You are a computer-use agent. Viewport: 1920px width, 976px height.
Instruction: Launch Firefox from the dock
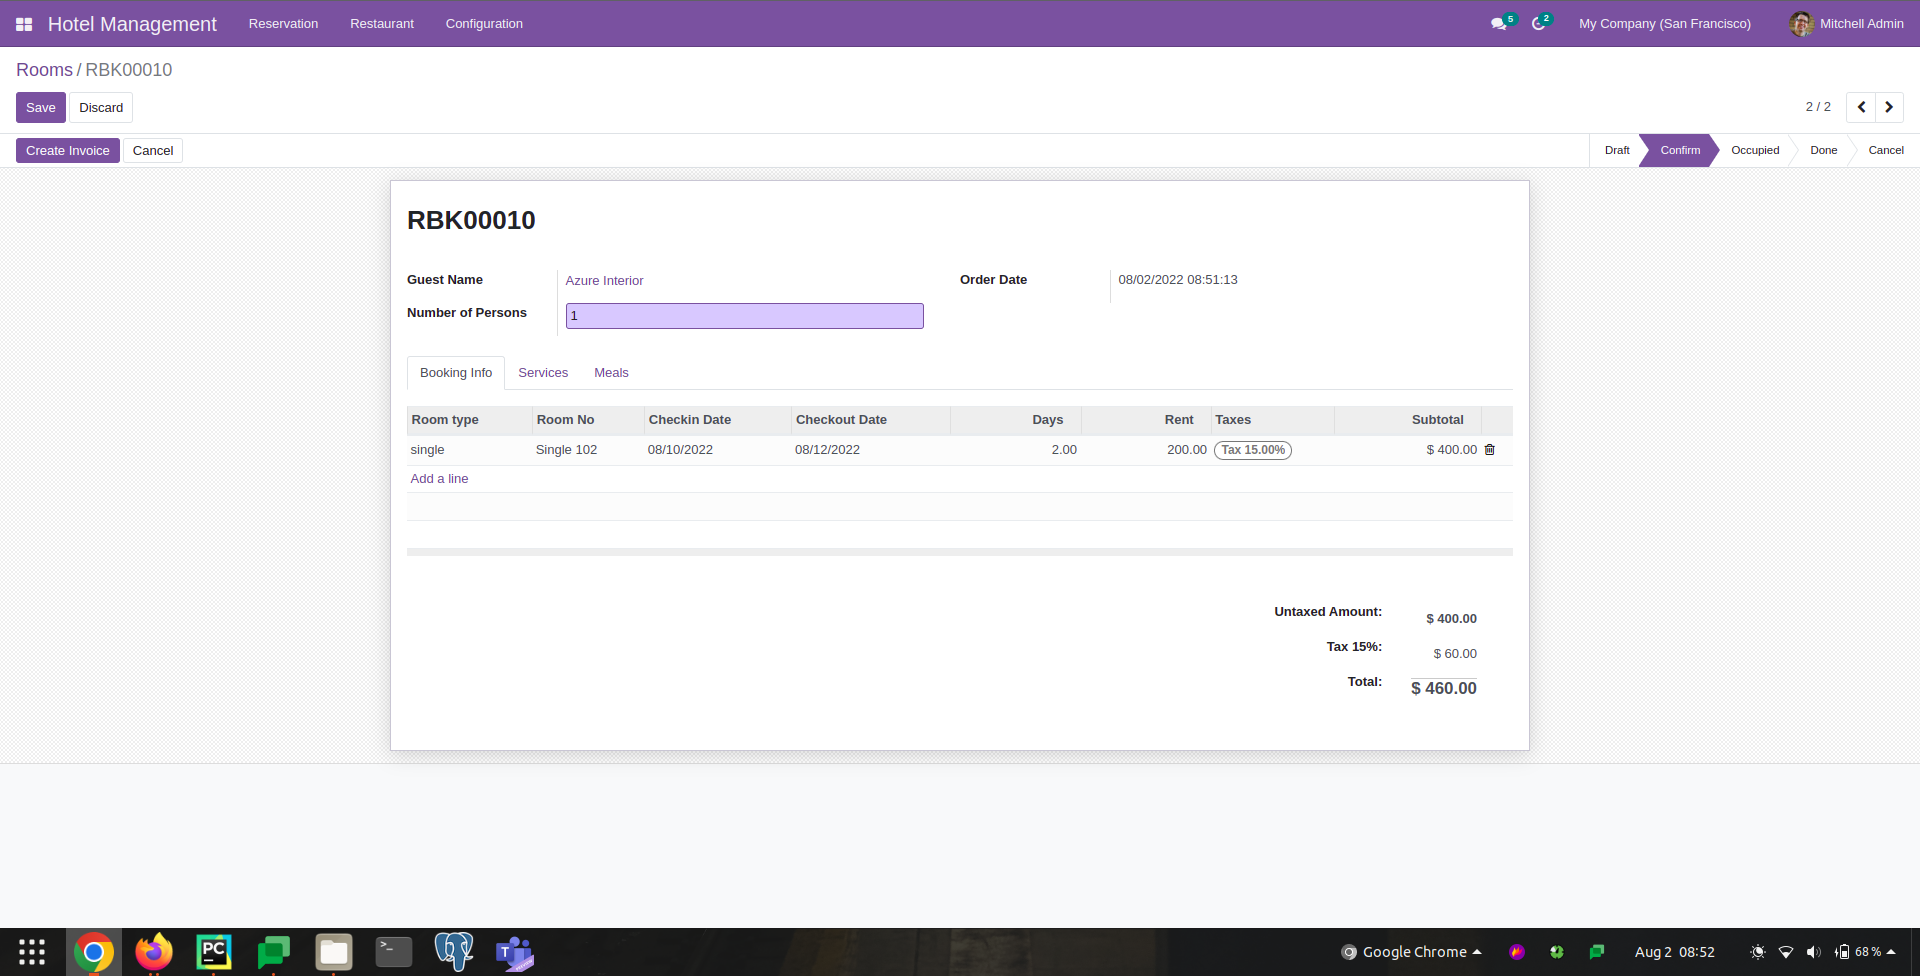[154, 952]
